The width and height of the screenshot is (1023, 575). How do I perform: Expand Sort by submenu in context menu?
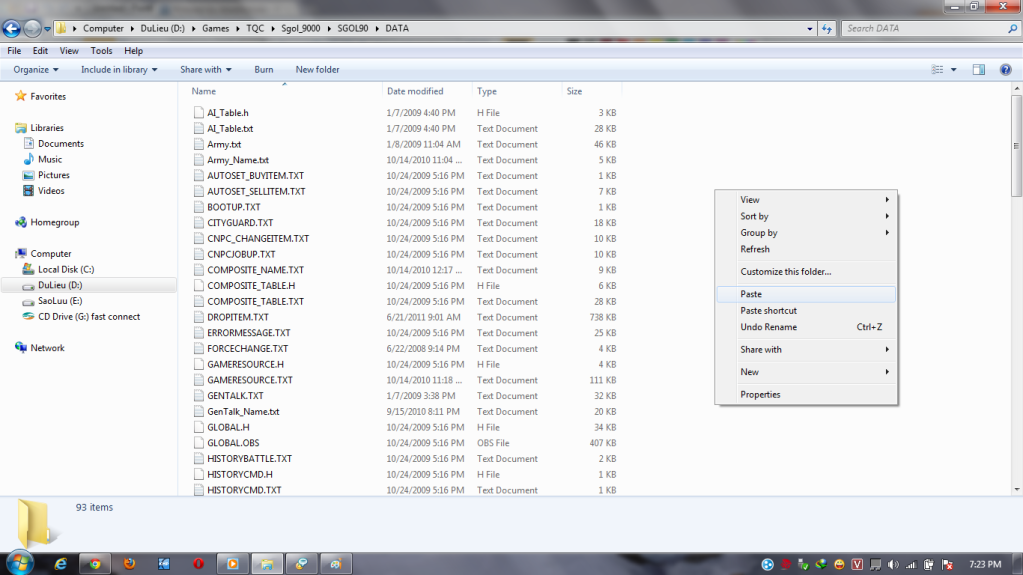pos(806,216)
